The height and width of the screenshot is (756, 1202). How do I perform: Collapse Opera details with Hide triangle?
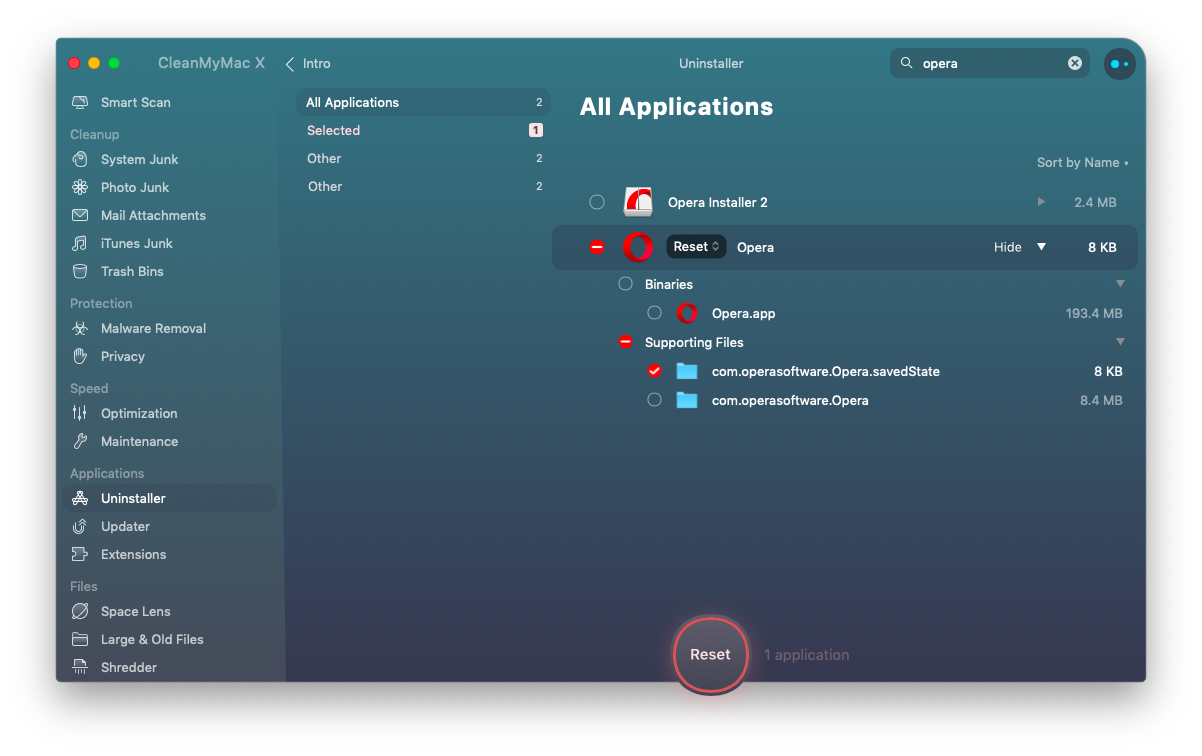[x=1041, y=247]
